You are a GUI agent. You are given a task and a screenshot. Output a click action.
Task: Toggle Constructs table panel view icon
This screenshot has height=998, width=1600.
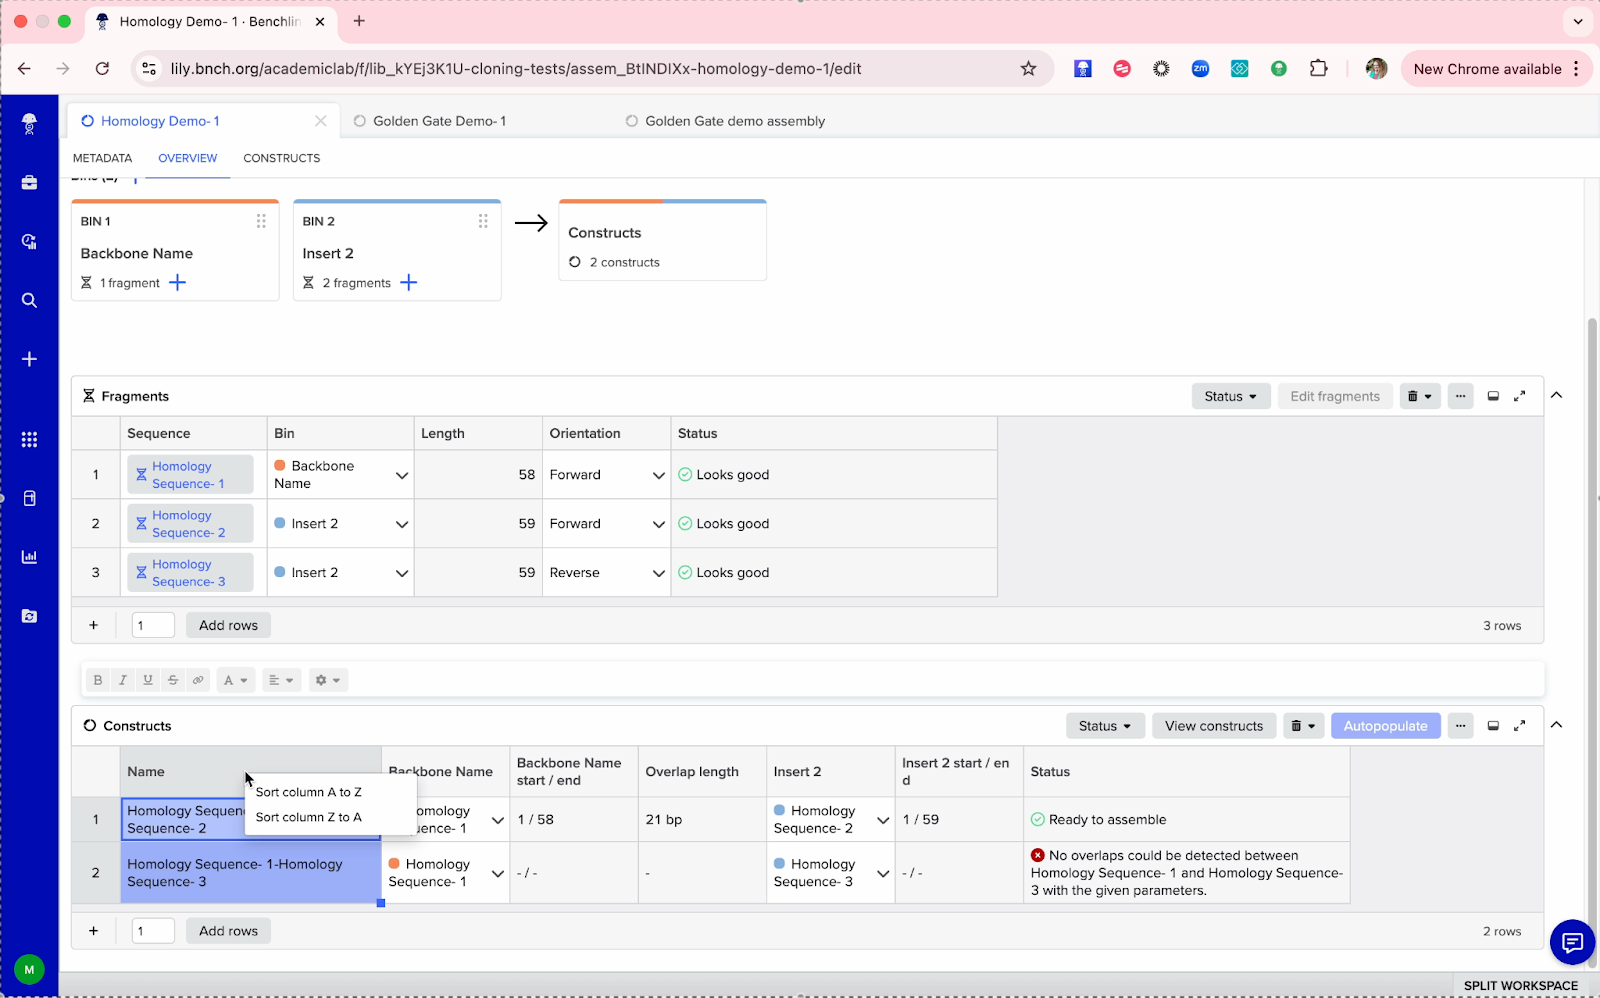[x=1493, y=726]
